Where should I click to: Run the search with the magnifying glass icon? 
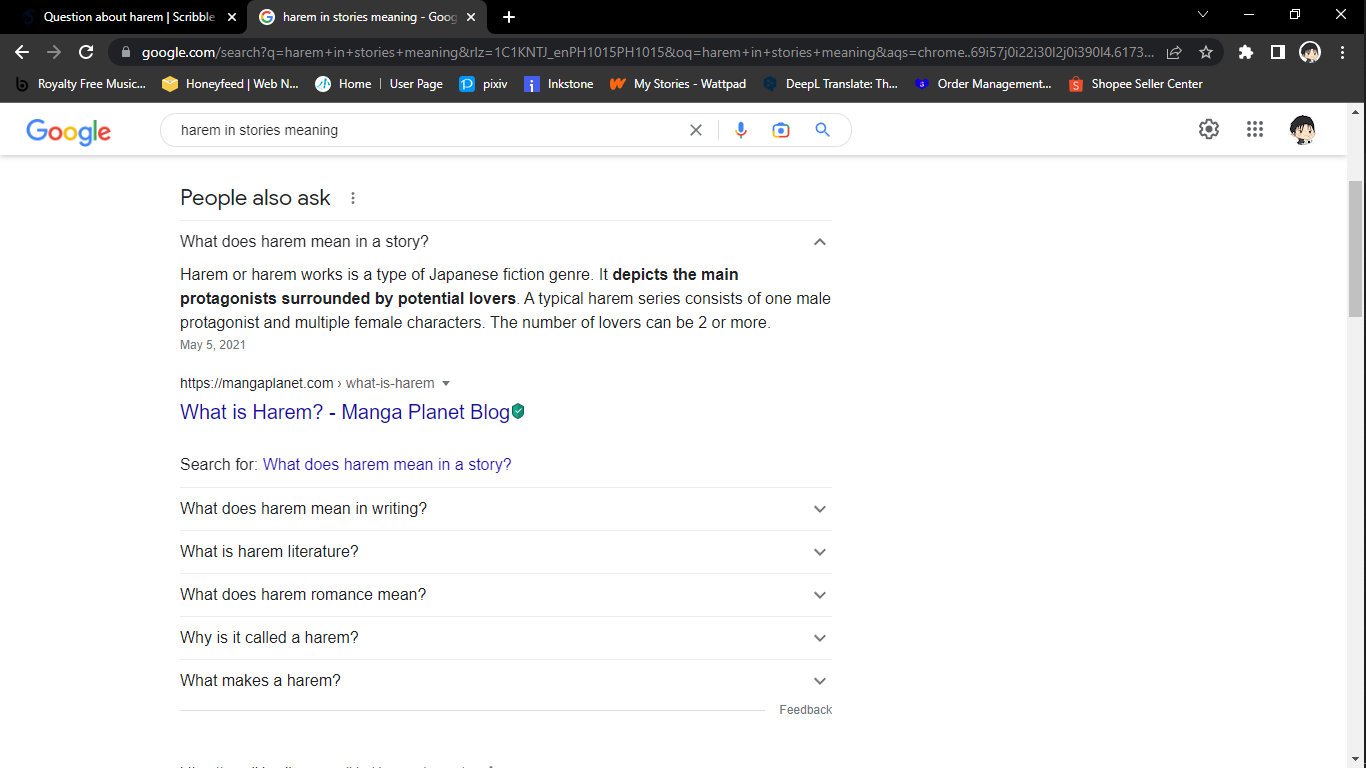[822, 129]
